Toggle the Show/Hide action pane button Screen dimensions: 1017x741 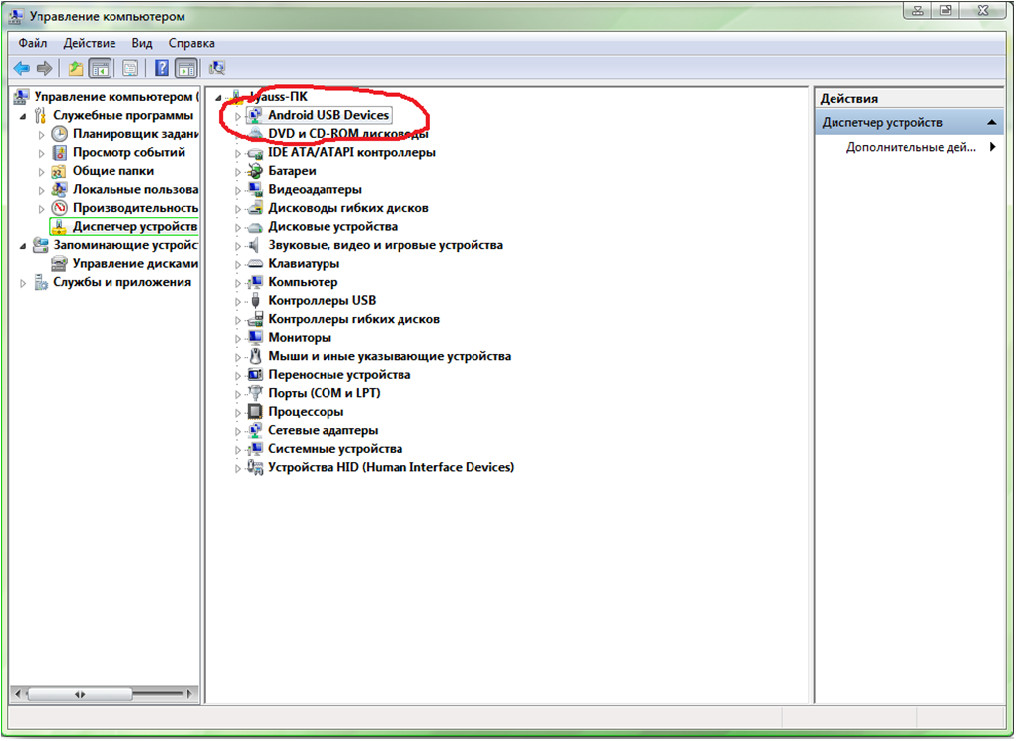point(186,68)
